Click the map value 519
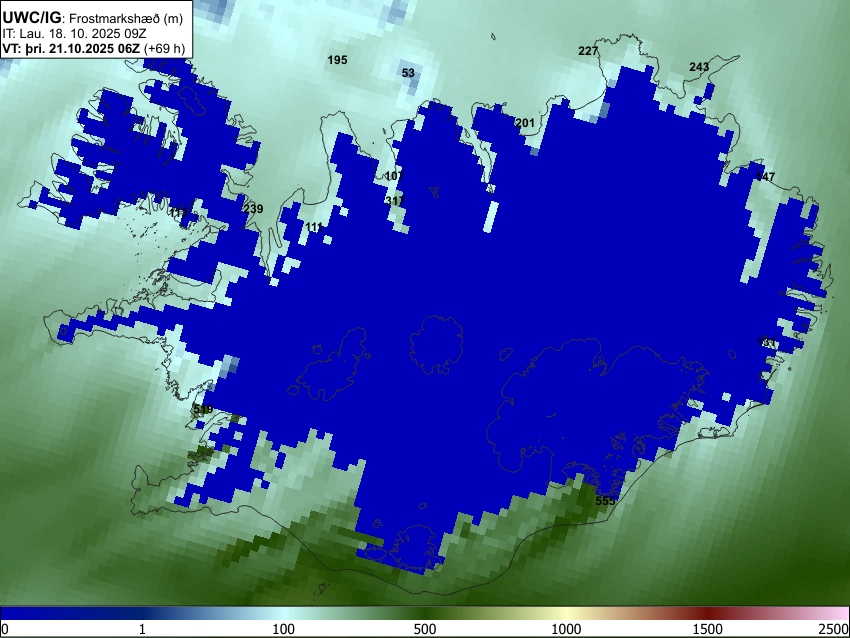Screen dimensions: 850x638 (203, 409)
